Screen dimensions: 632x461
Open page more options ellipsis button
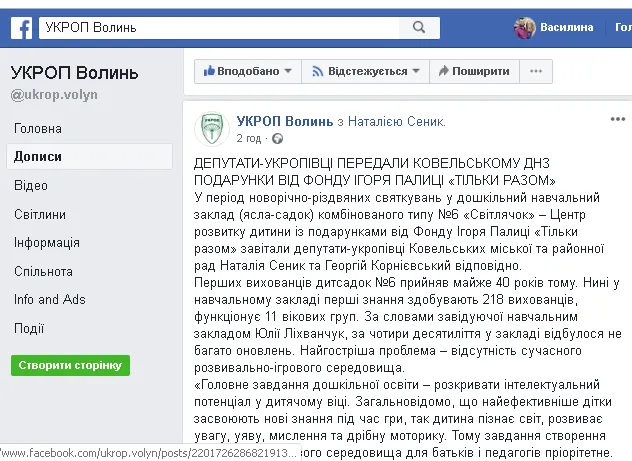[536, 71]
